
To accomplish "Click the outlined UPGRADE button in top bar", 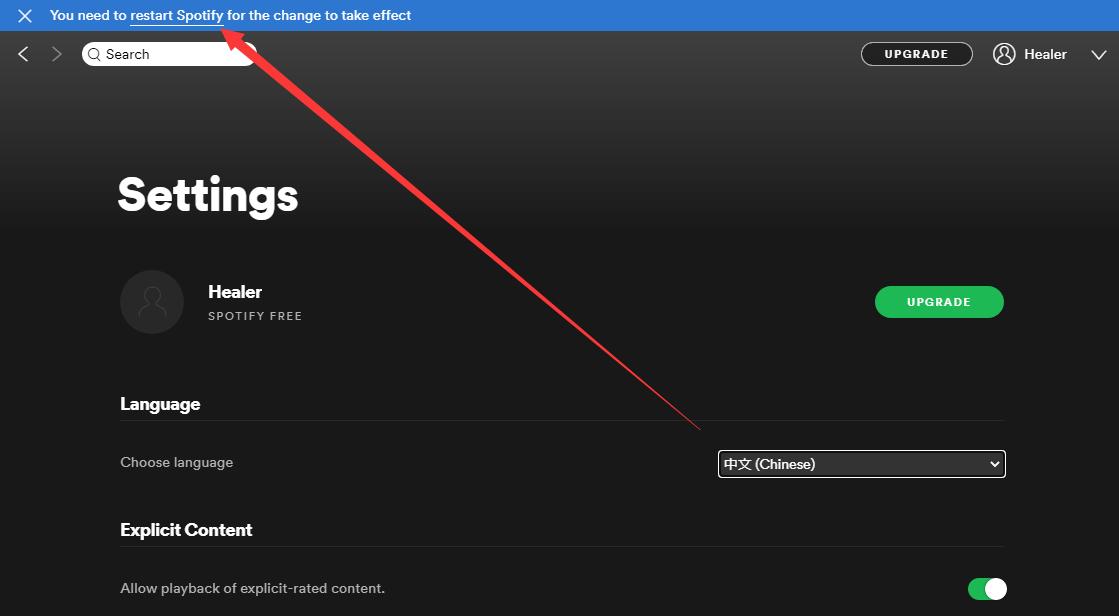I will pos(916,54).
